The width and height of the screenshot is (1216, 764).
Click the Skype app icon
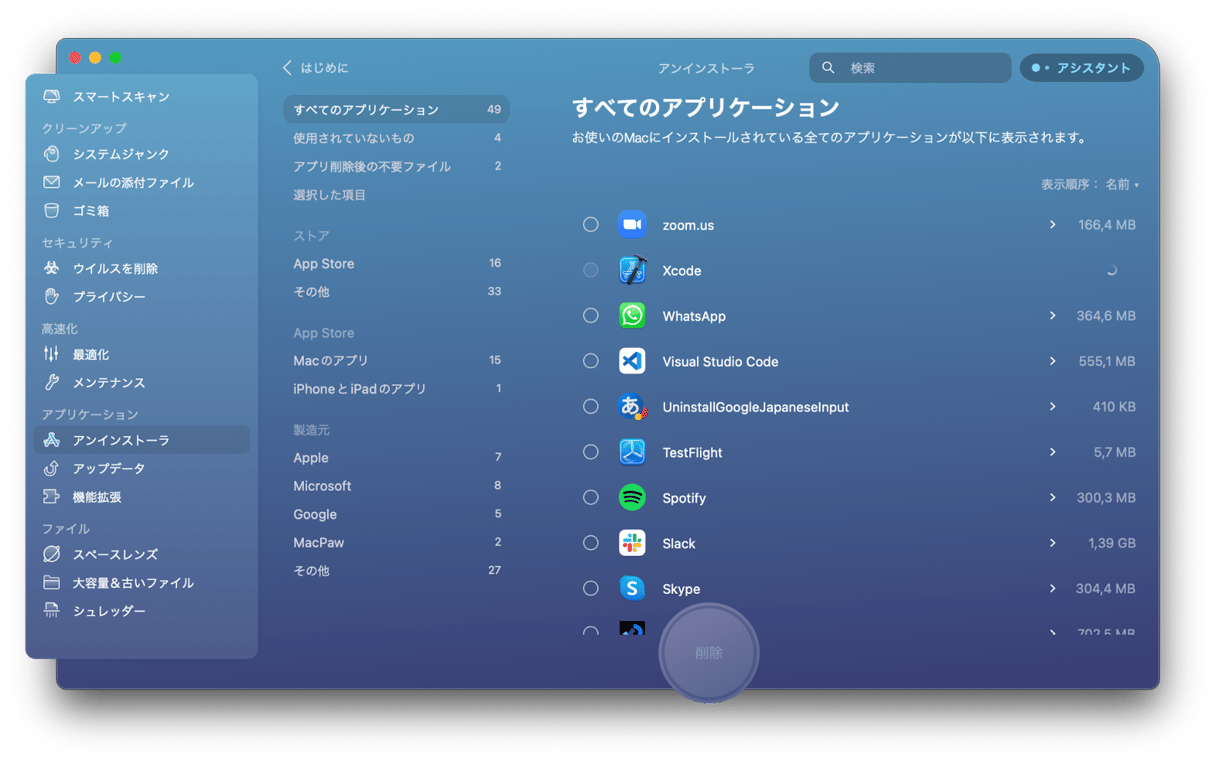click(x=632, y=588)
